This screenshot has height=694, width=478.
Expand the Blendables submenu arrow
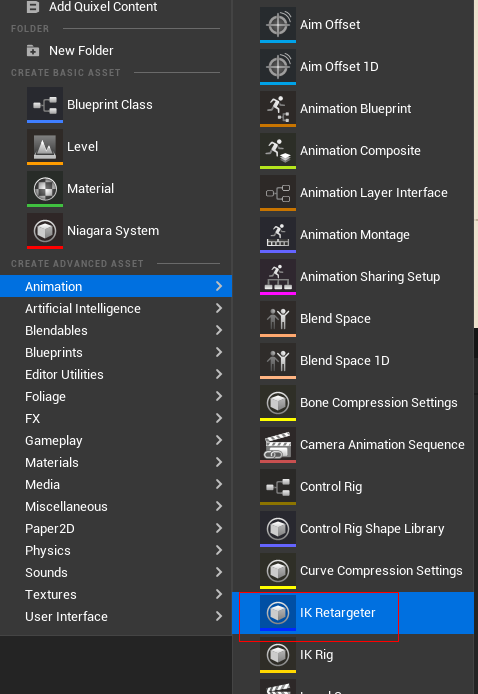[219, 330]
